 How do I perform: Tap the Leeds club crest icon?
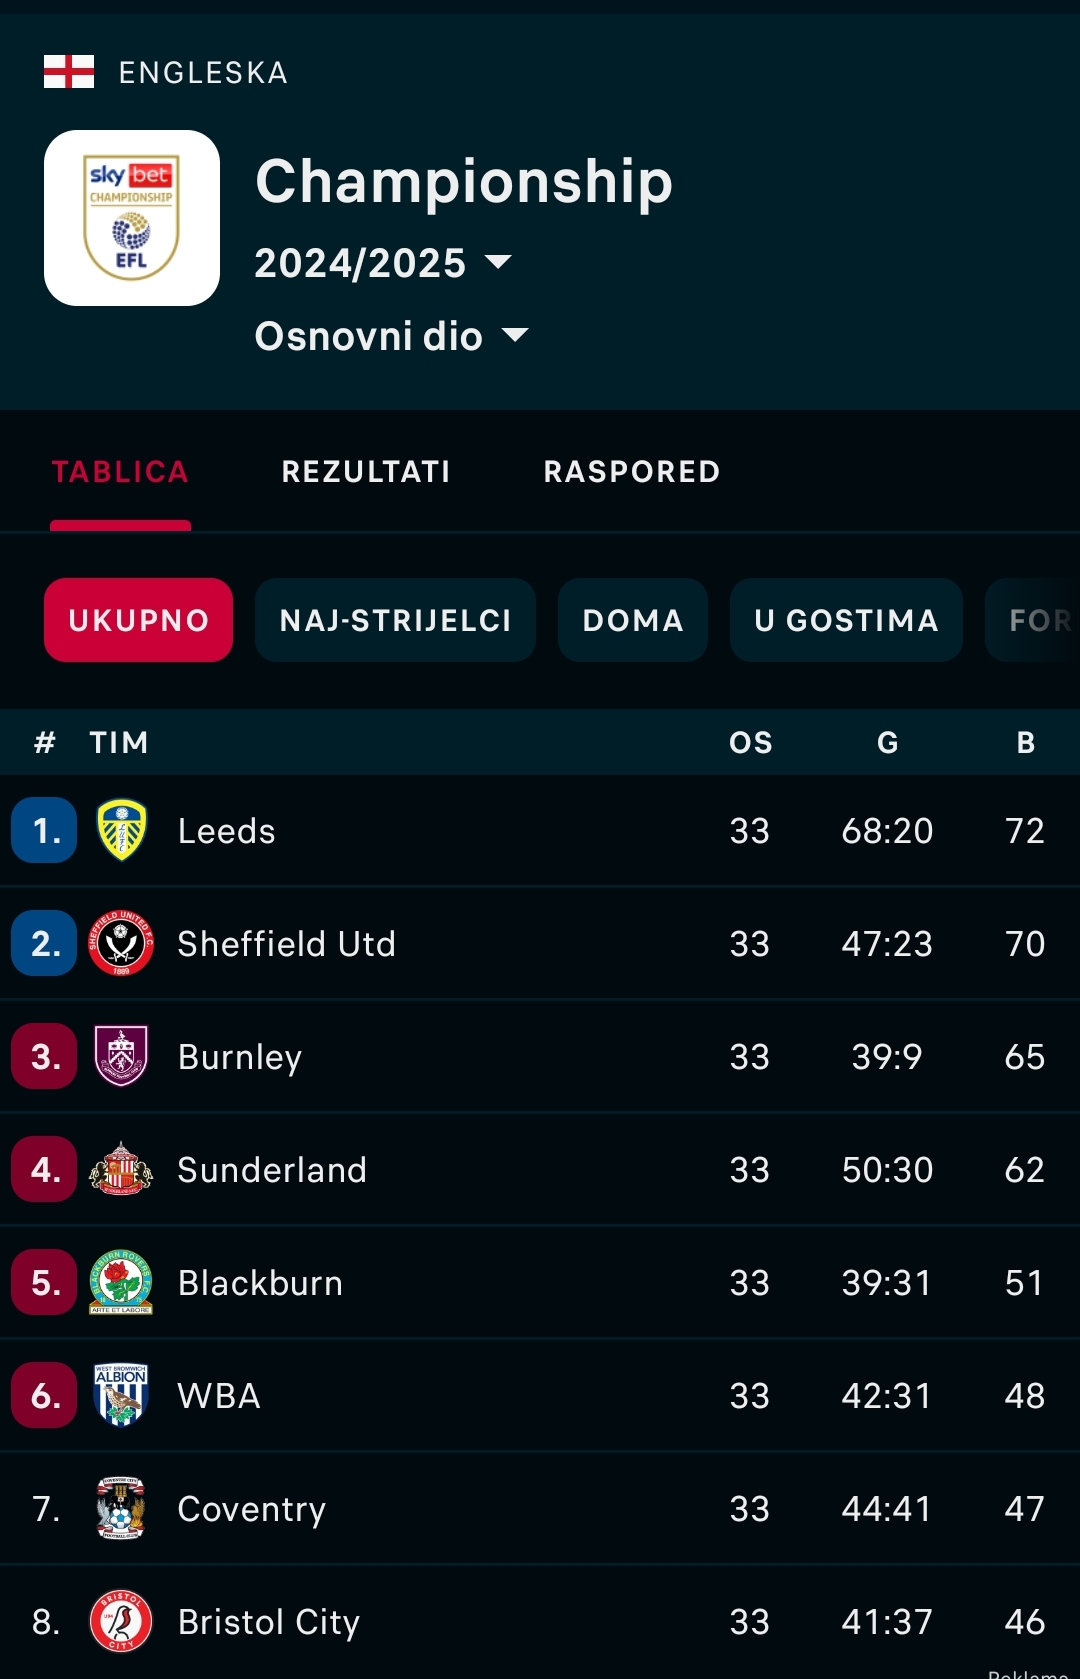[121, 831]
